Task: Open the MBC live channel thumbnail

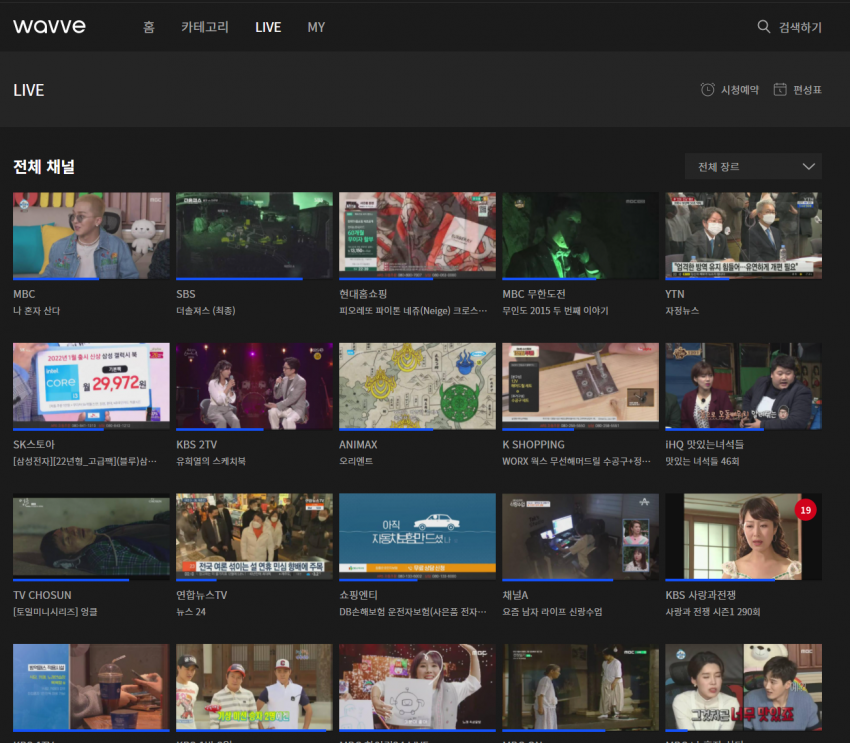Action: tap(91, 236)
